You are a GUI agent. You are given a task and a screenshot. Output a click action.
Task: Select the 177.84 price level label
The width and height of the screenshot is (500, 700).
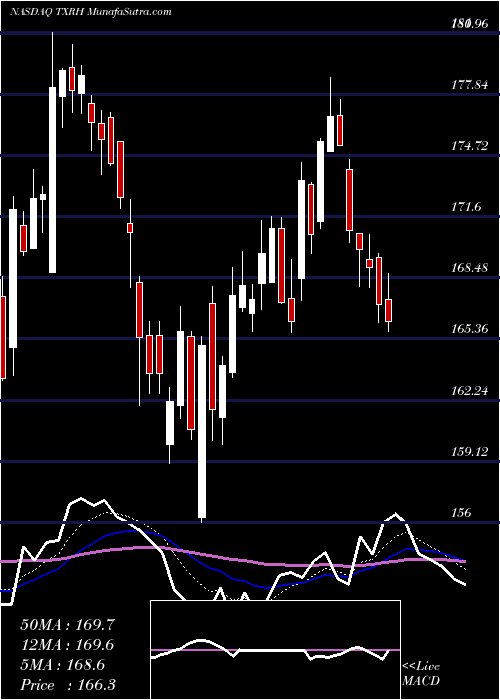[x=470, y=84]
